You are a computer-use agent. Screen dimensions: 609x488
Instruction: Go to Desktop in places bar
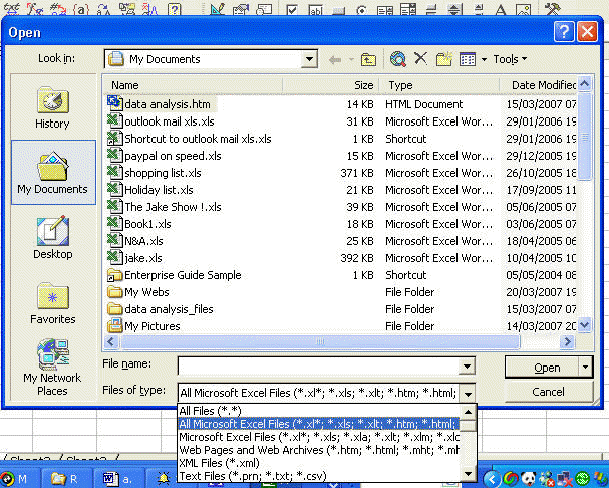click(53, 237)
